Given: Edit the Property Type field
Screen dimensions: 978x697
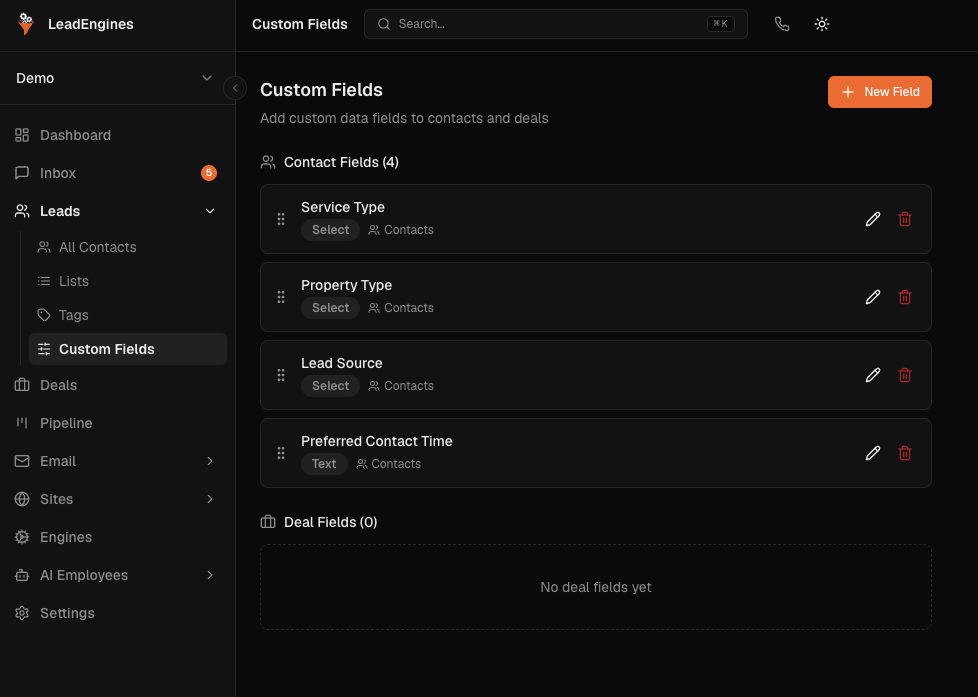Looking at the screenshot, I should coord(873,297).
